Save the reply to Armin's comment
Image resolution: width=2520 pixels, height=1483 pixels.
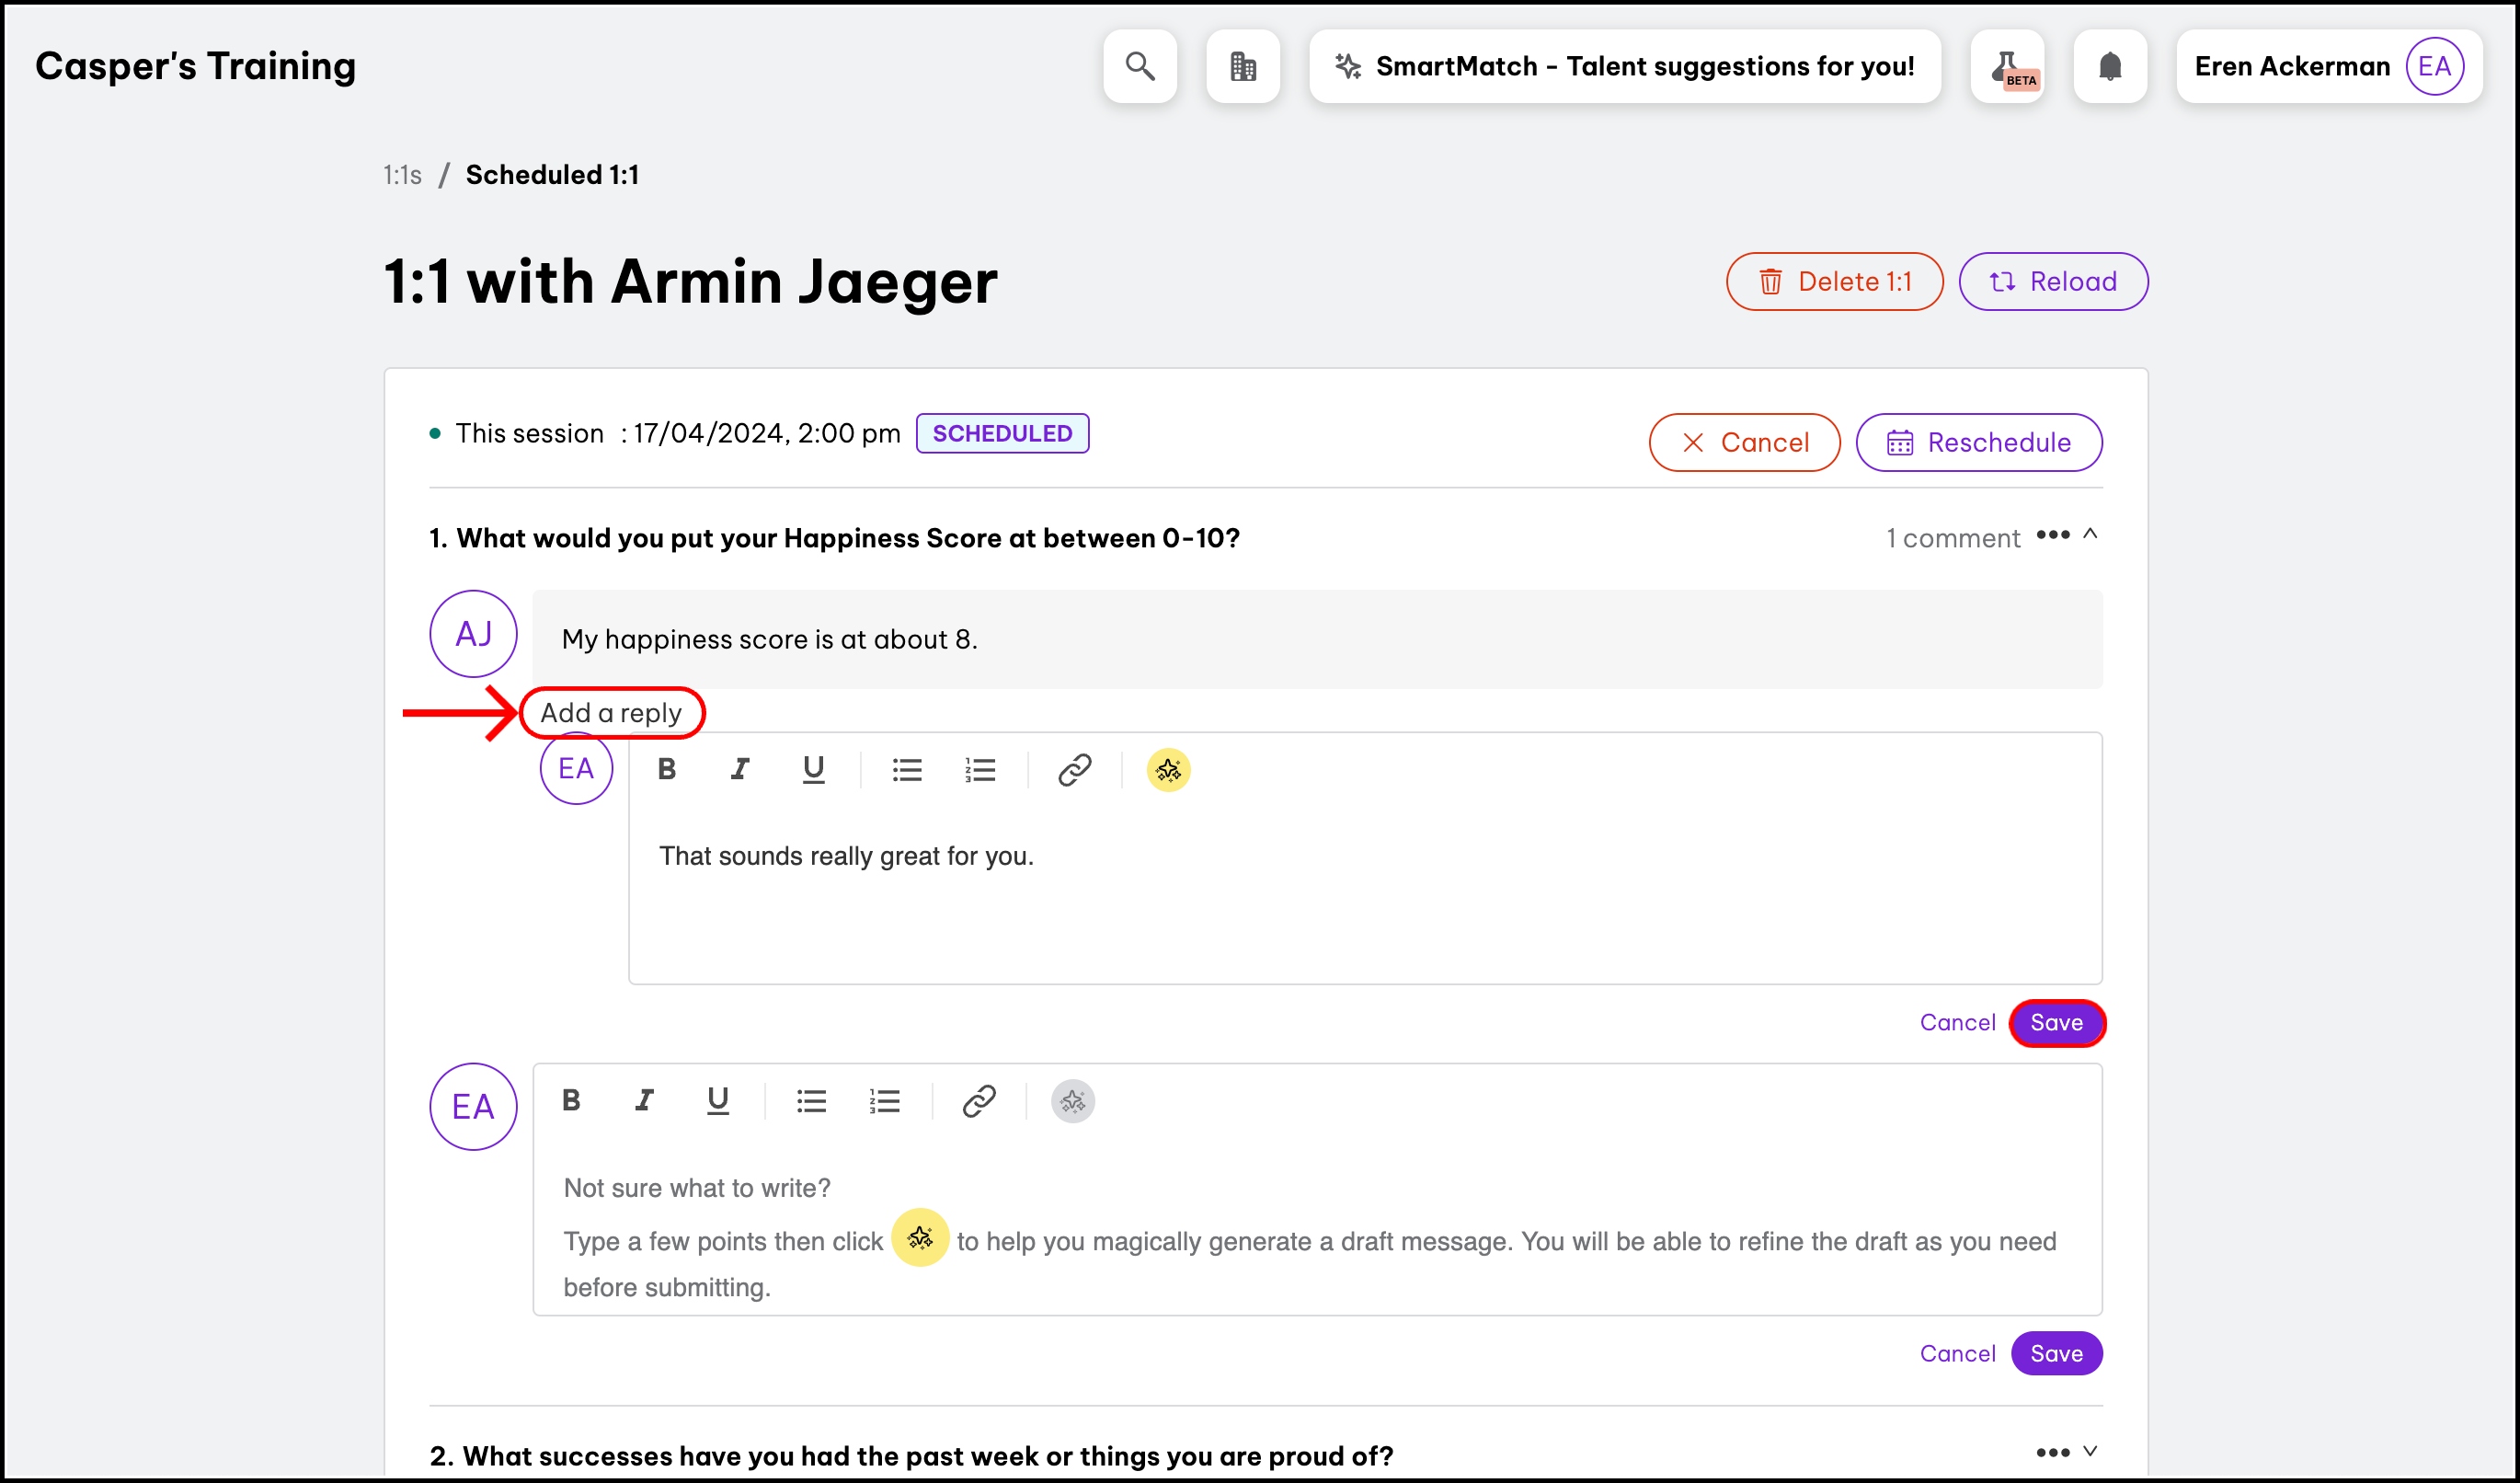2056,1022
